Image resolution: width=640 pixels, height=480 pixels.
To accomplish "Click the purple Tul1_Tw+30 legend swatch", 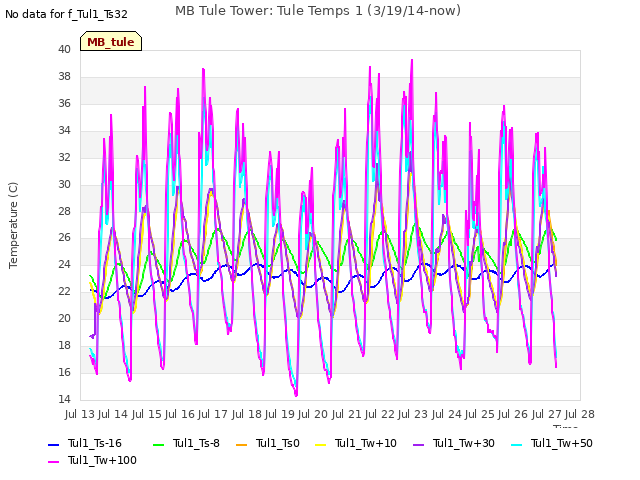I will click(419, 444).
